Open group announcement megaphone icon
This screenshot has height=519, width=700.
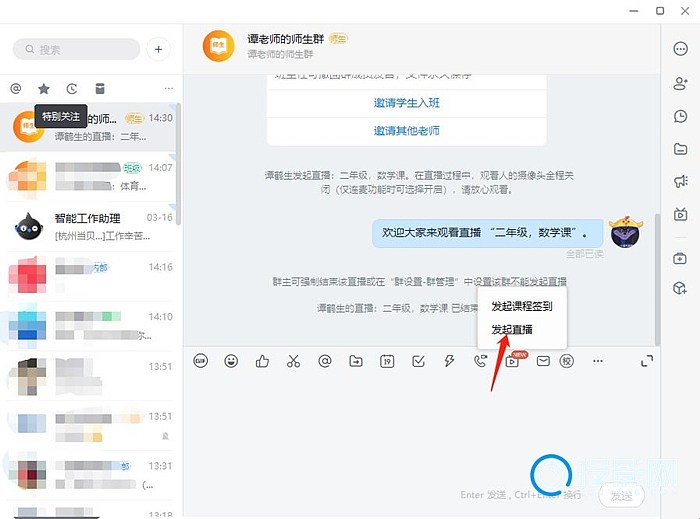[680, 181]
